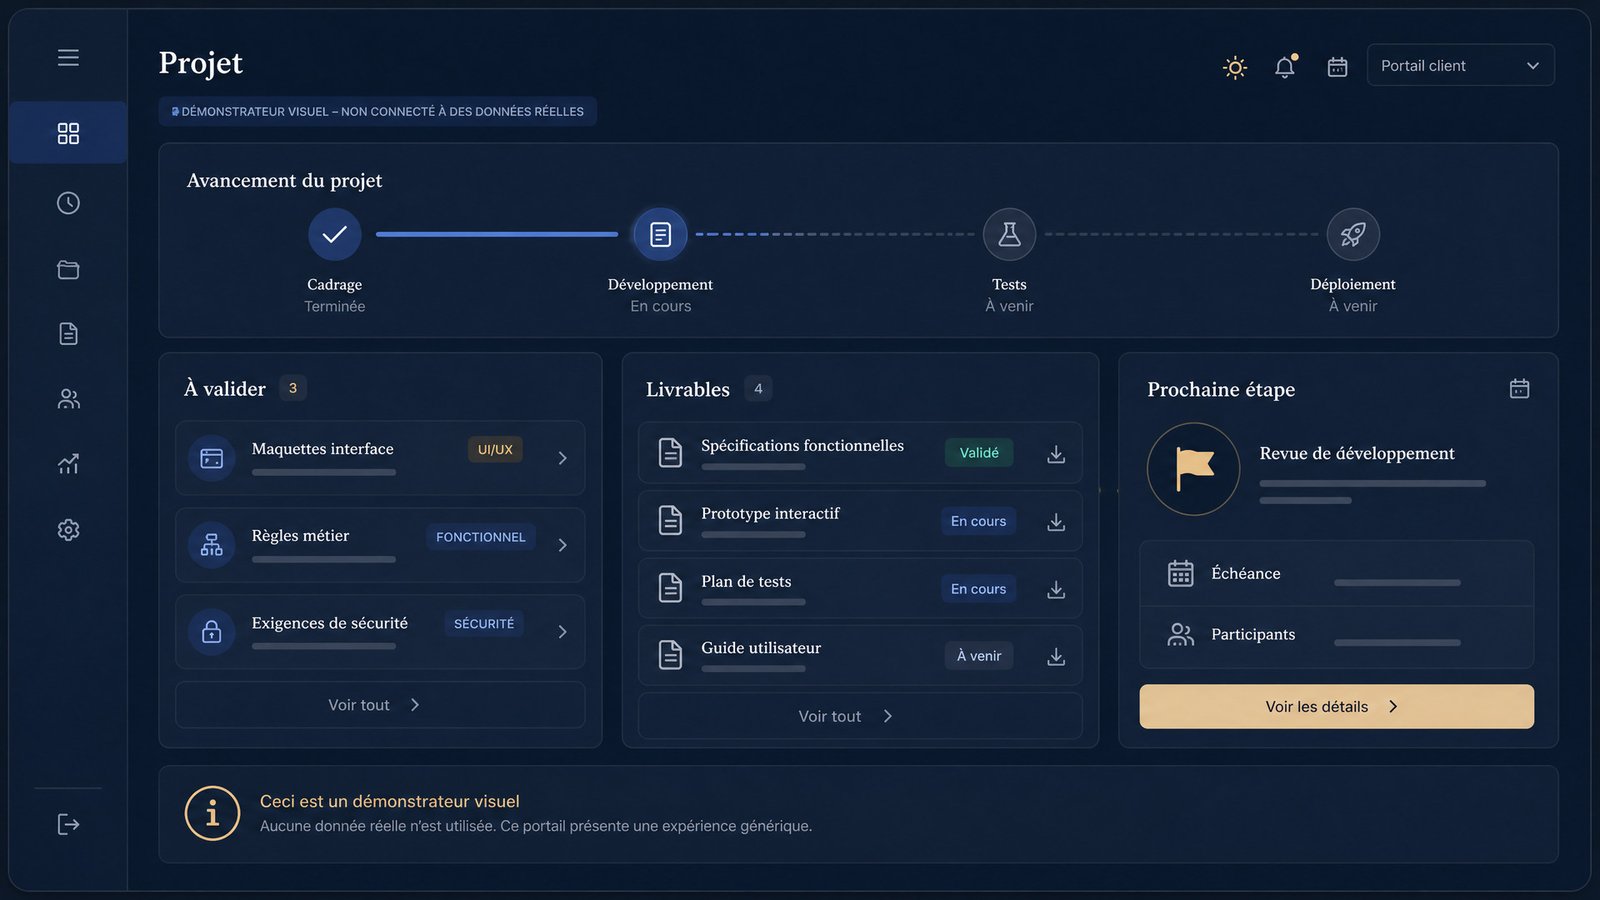The height and width of the screenshot is (900, 1600).
Task: Open the notifications bell
Action: point(1285,66)
